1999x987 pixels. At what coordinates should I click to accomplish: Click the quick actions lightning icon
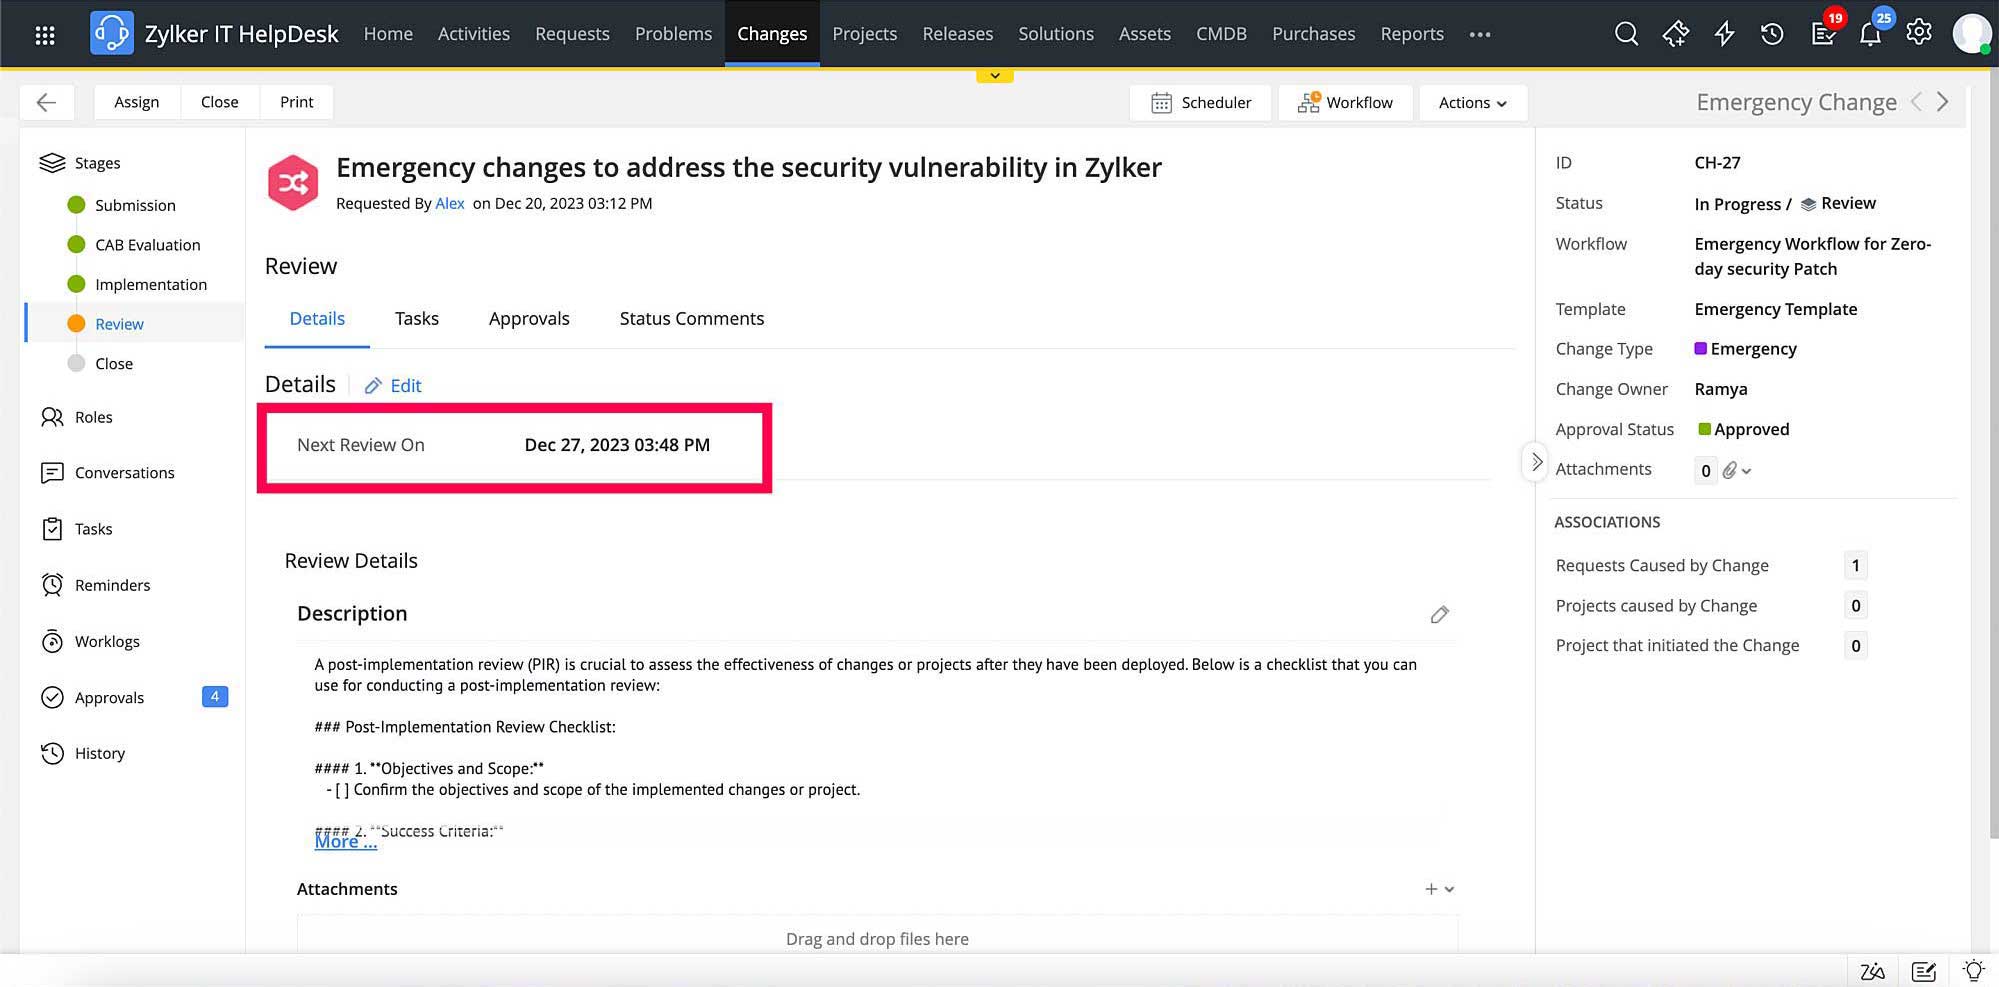point(1724,34)
